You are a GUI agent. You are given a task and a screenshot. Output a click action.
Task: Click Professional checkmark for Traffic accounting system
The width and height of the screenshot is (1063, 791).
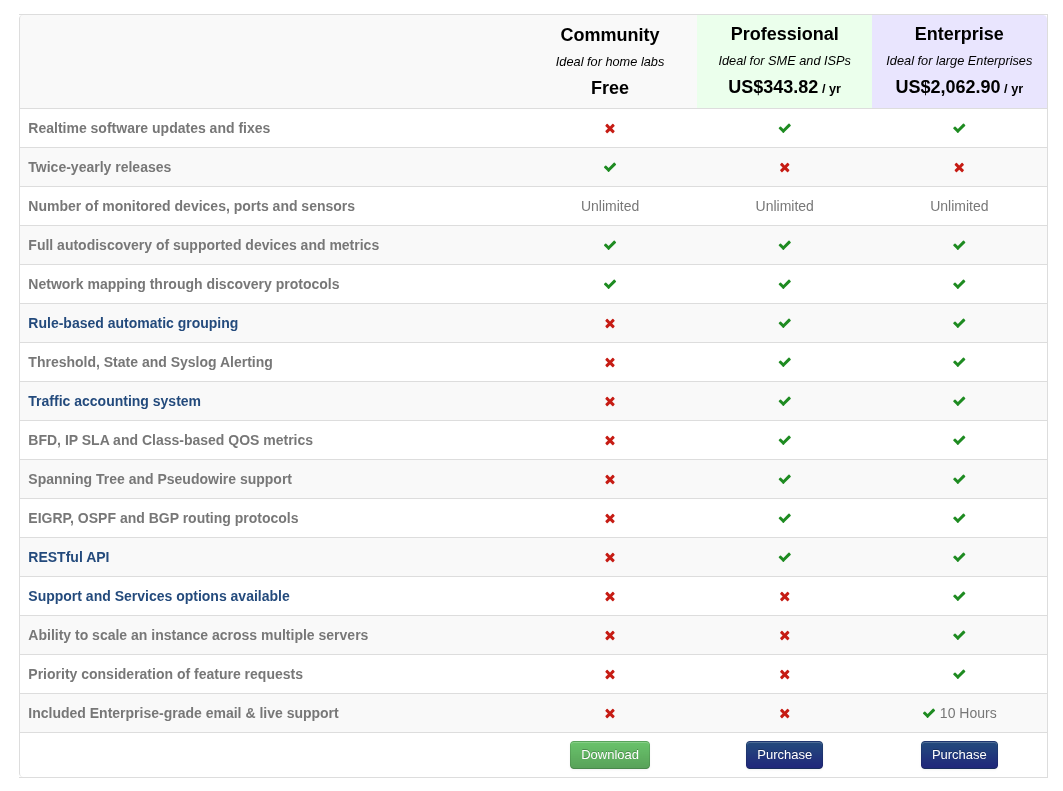(x=785, y=401)
